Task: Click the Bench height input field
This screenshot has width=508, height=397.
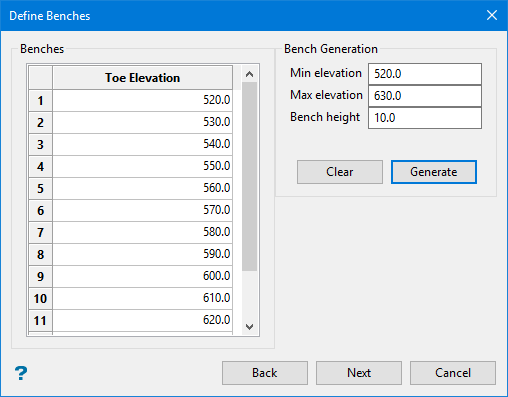Action: tap(425, 118)
